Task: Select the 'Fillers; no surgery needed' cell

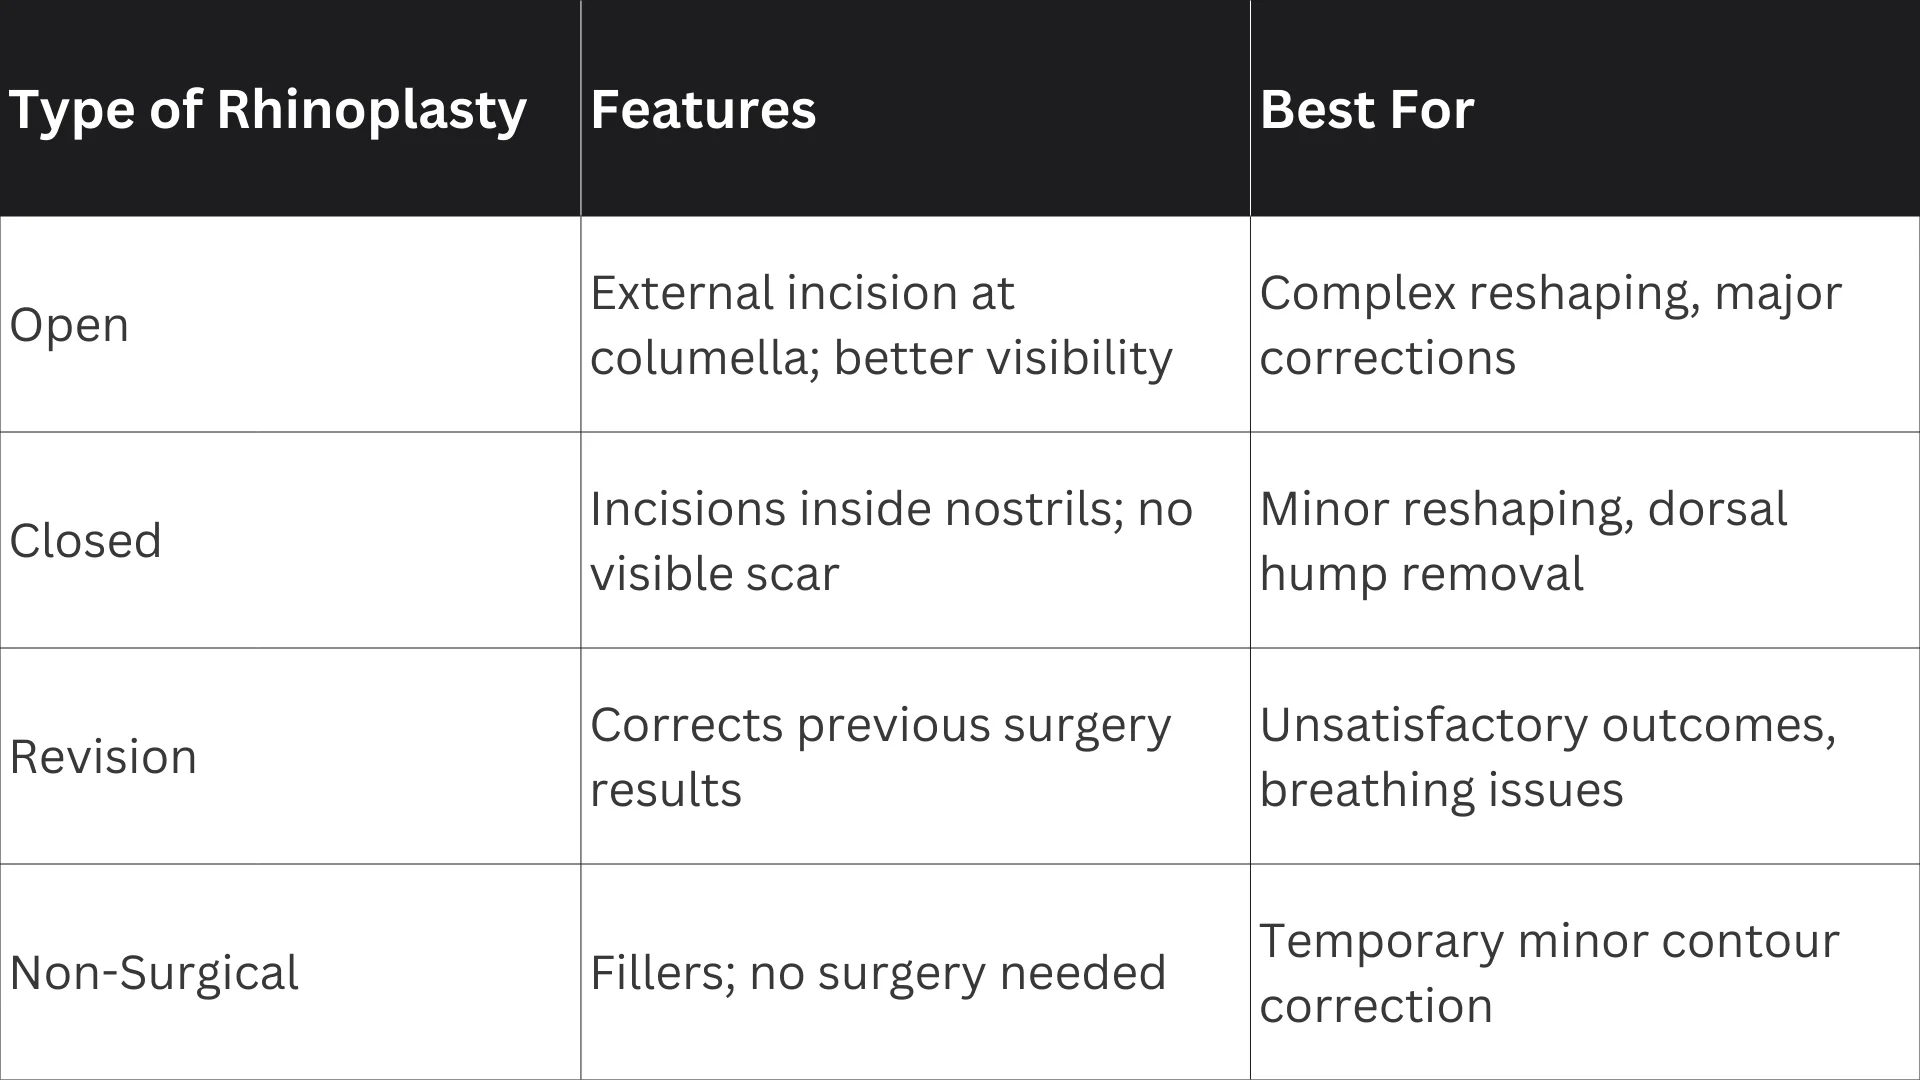Action: coord(878,973)
